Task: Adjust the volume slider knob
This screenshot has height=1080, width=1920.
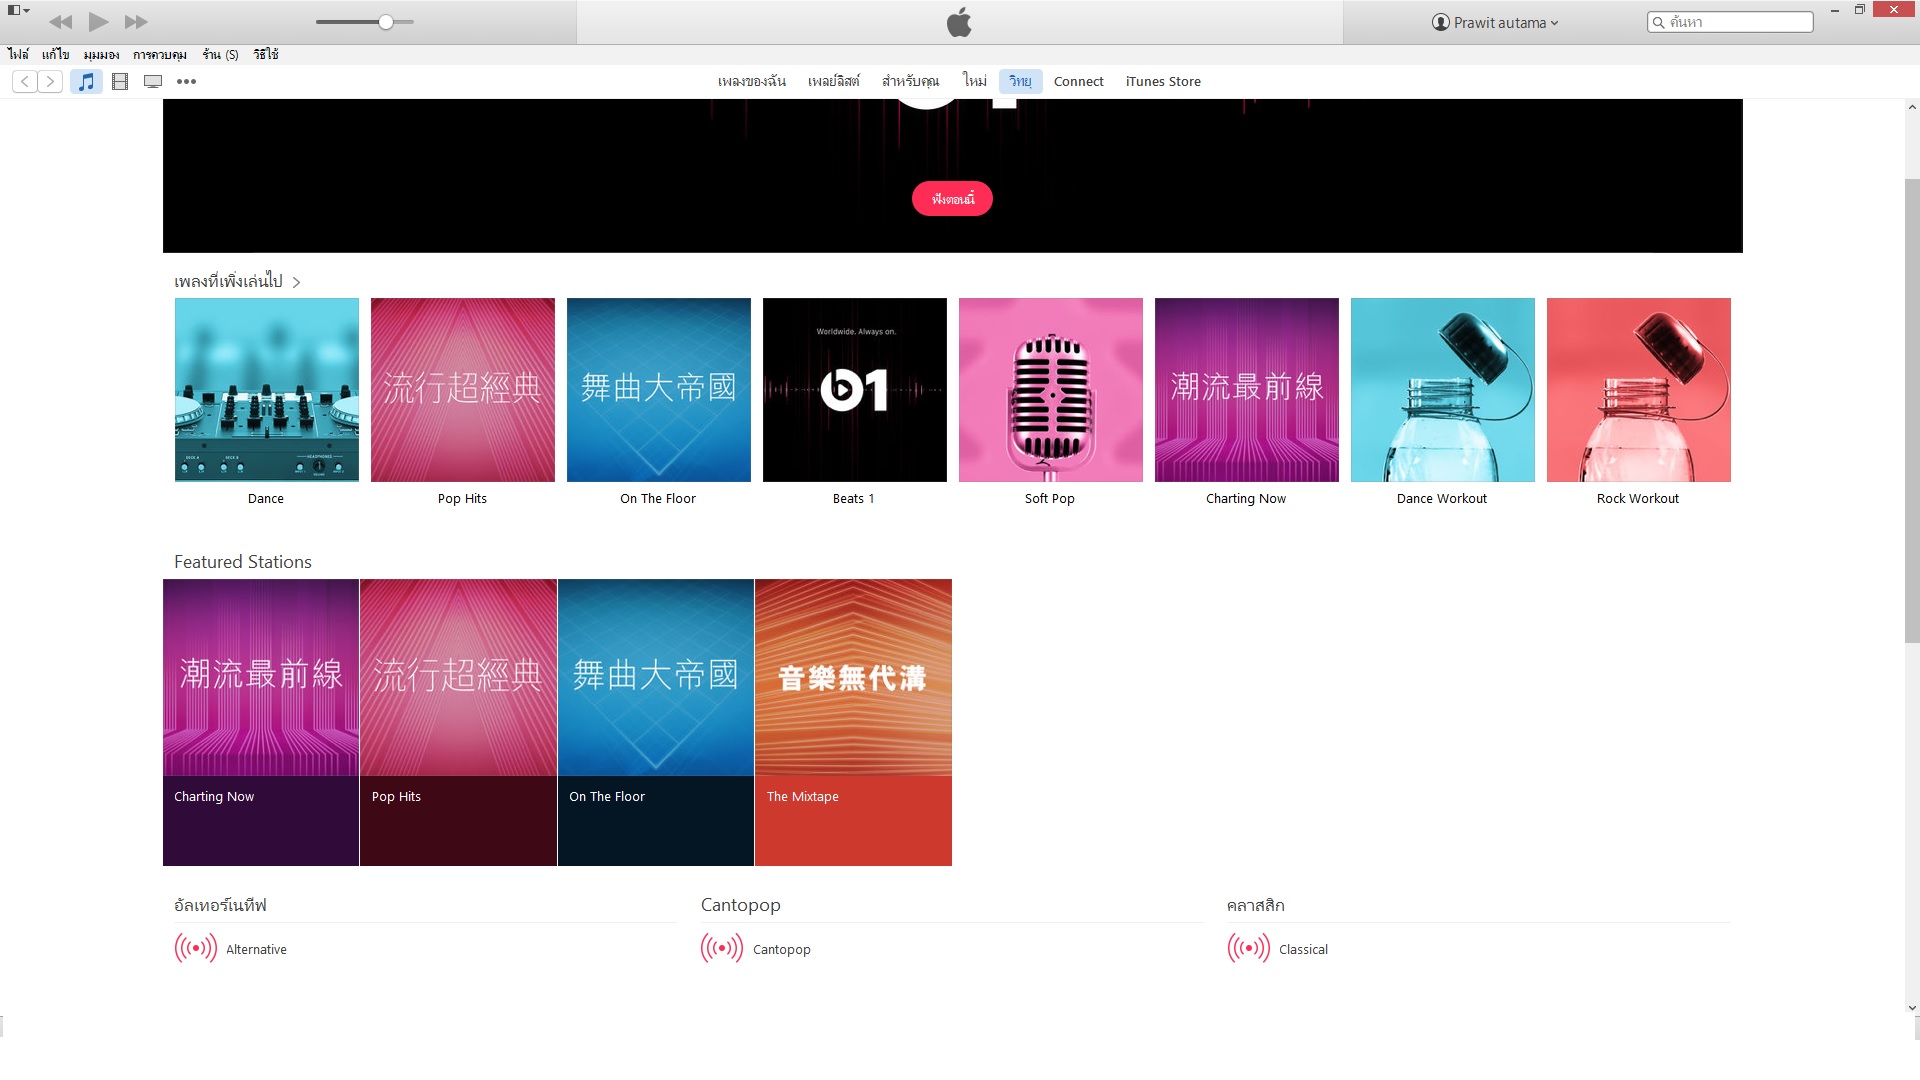Action: [x=386, y=21]
